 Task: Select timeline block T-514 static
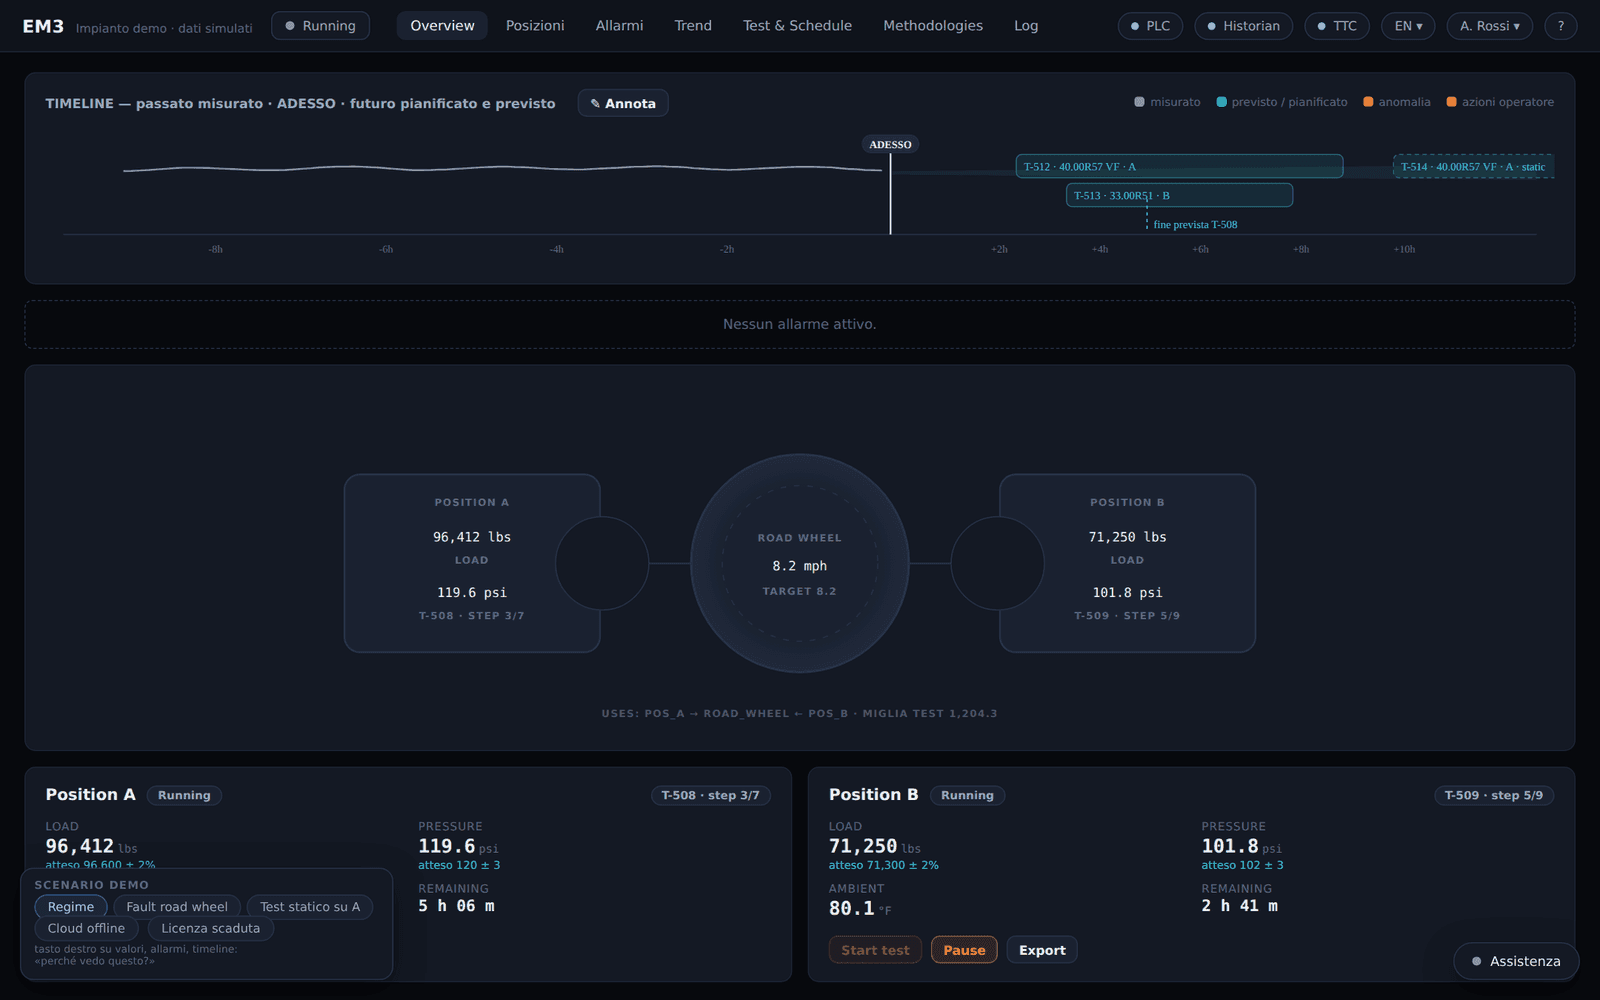pyautogui.click(x=1473, y=167)
